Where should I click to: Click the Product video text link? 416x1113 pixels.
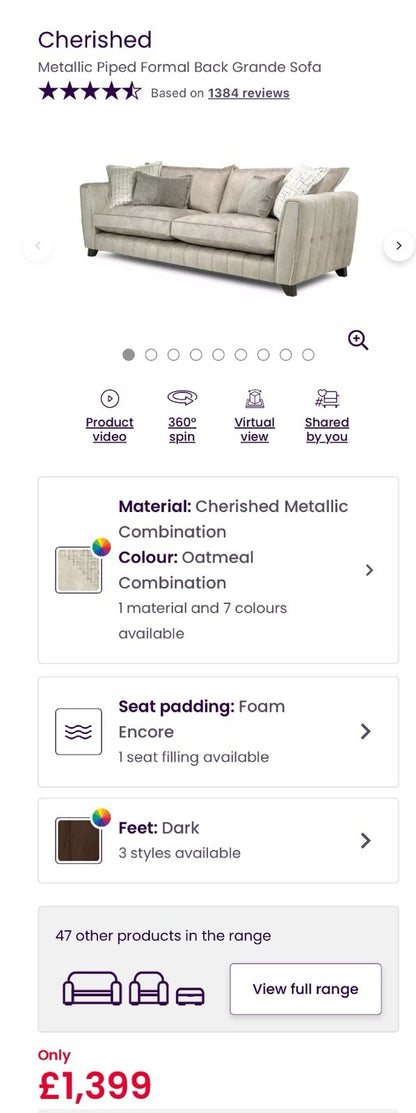[x=109, y=429]
